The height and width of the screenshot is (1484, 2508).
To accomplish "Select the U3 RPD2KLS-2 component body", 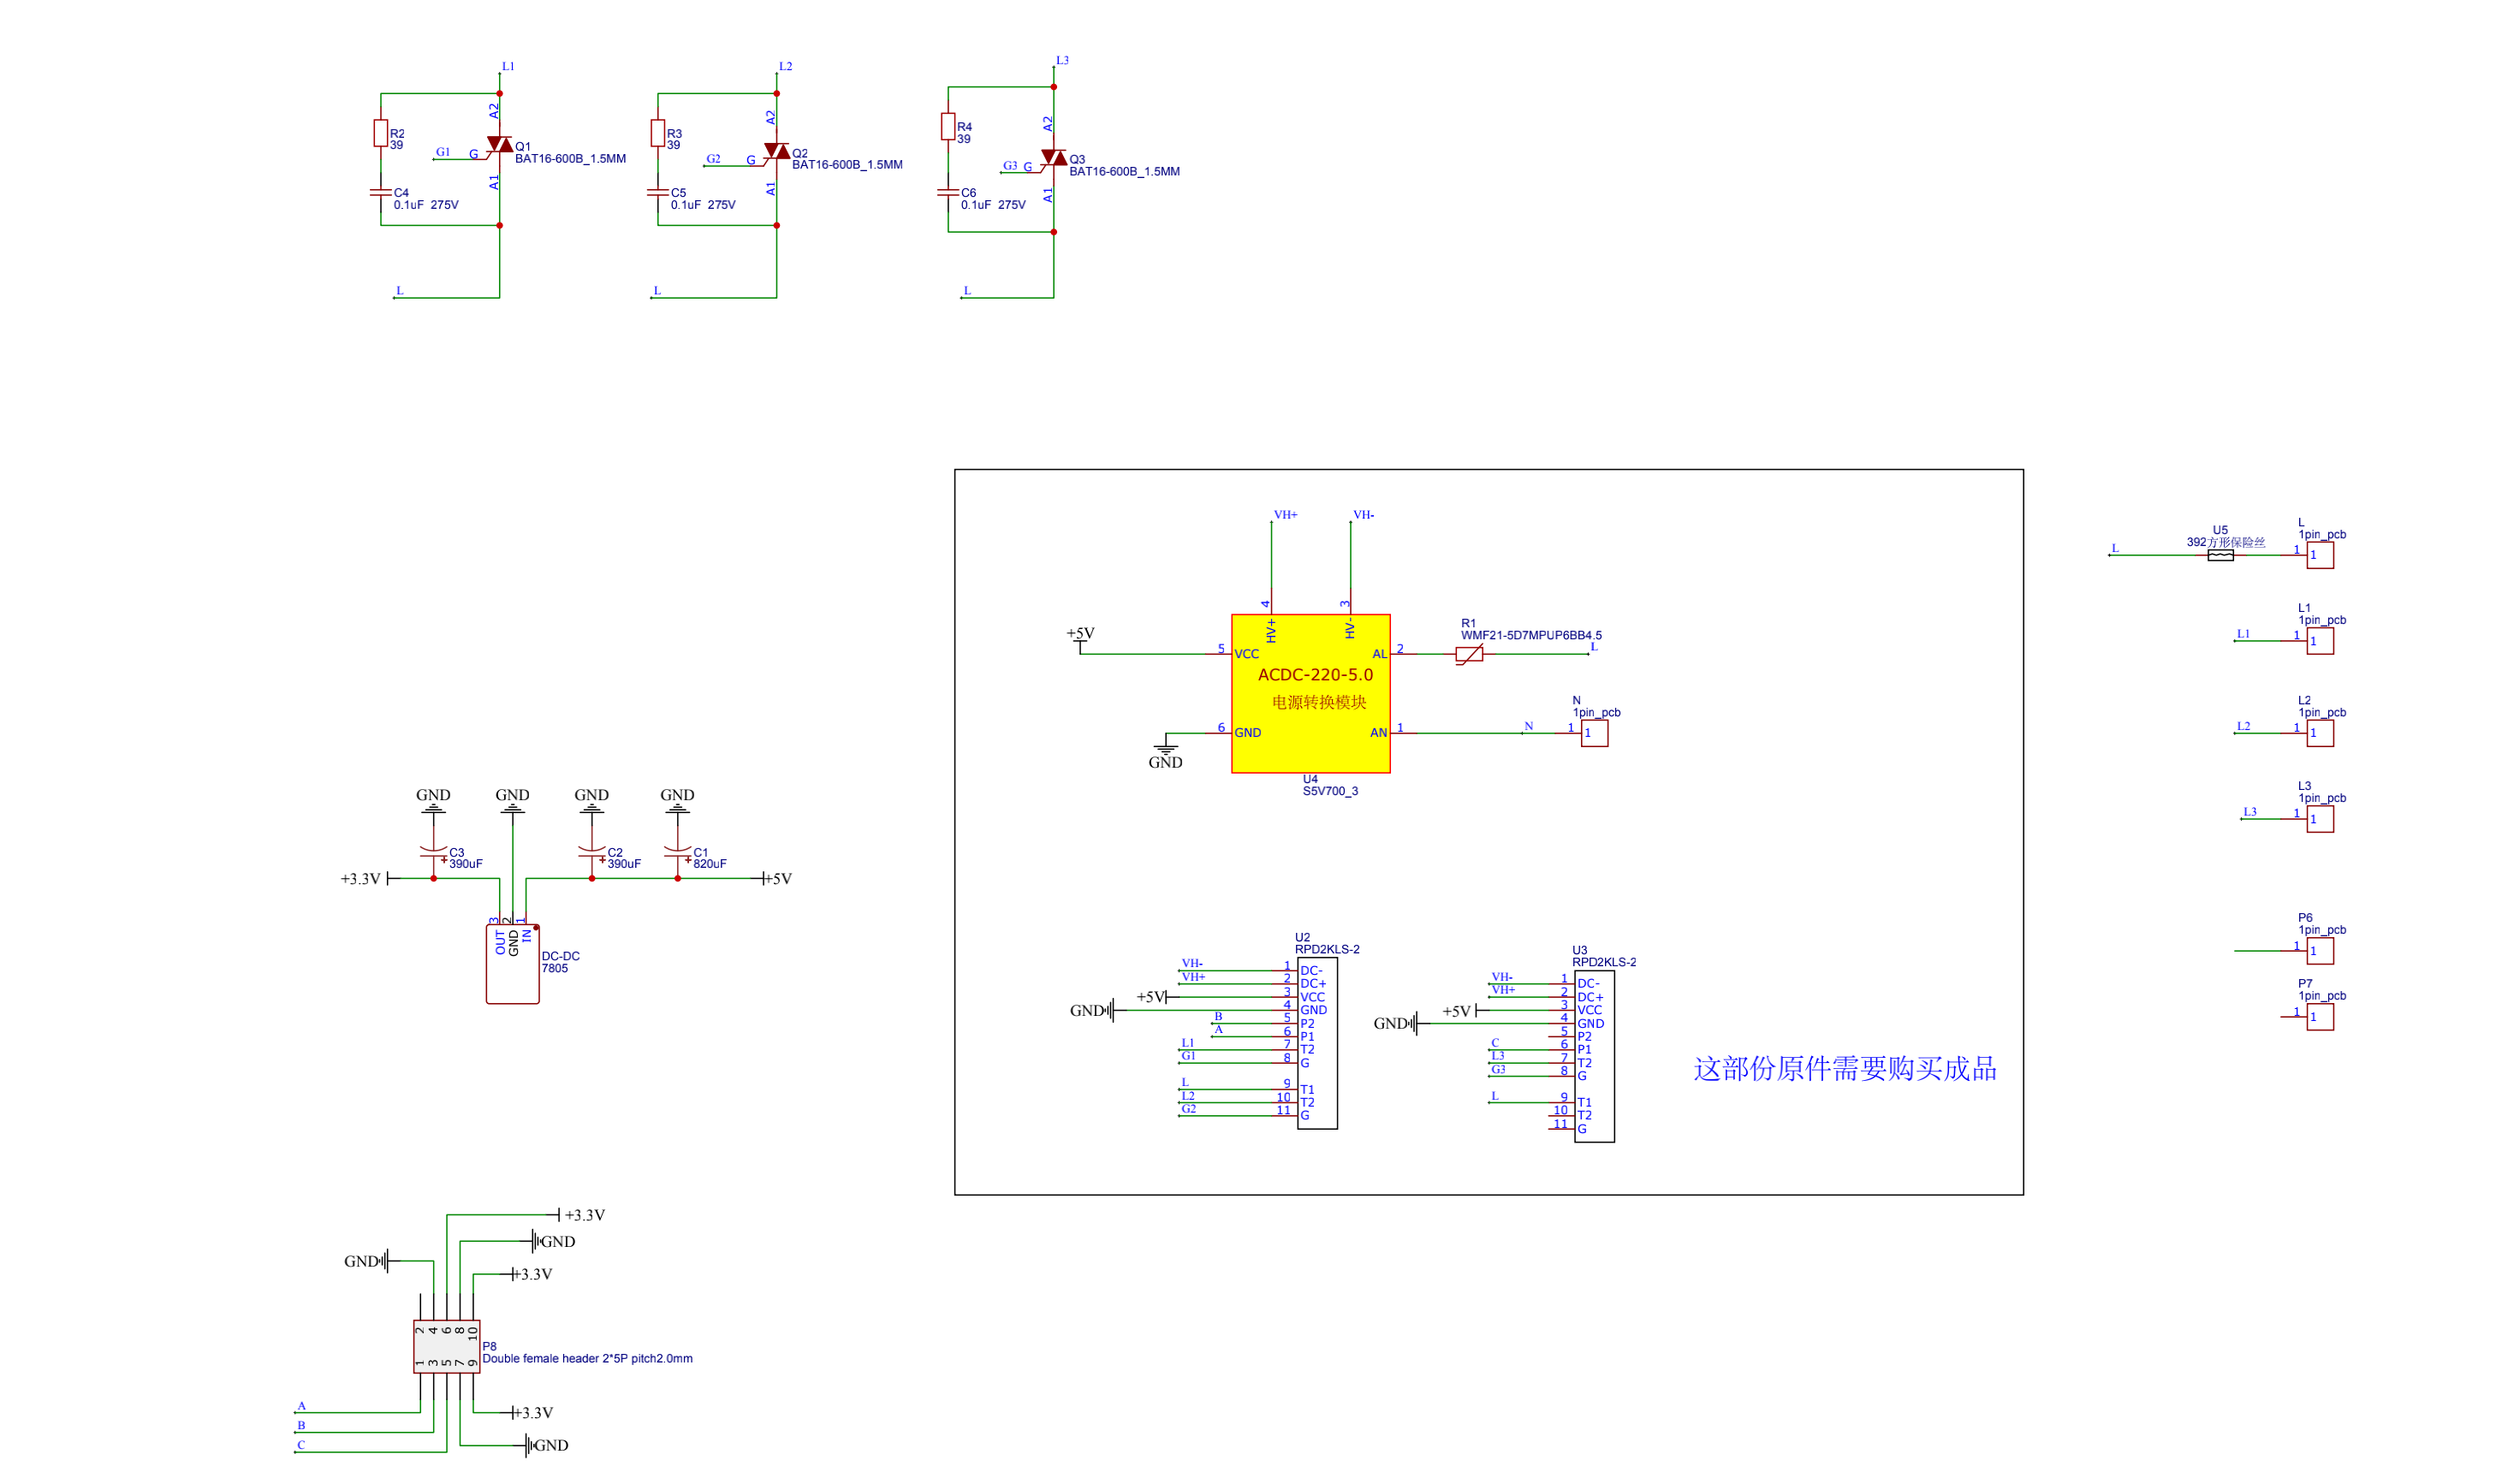I will 1594,1057.
